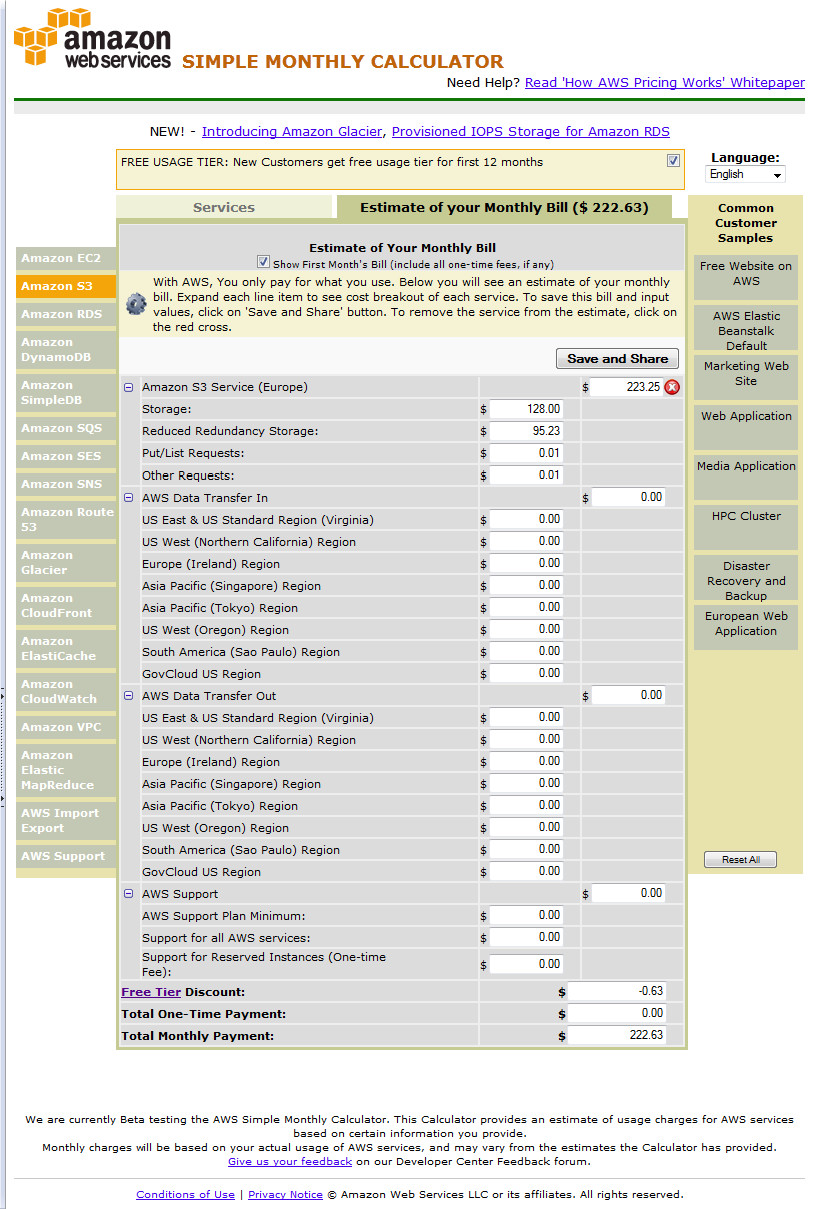Click the gear icon beside the bill description
This screenshot has height=1209, width=813.
coord(136,304)
